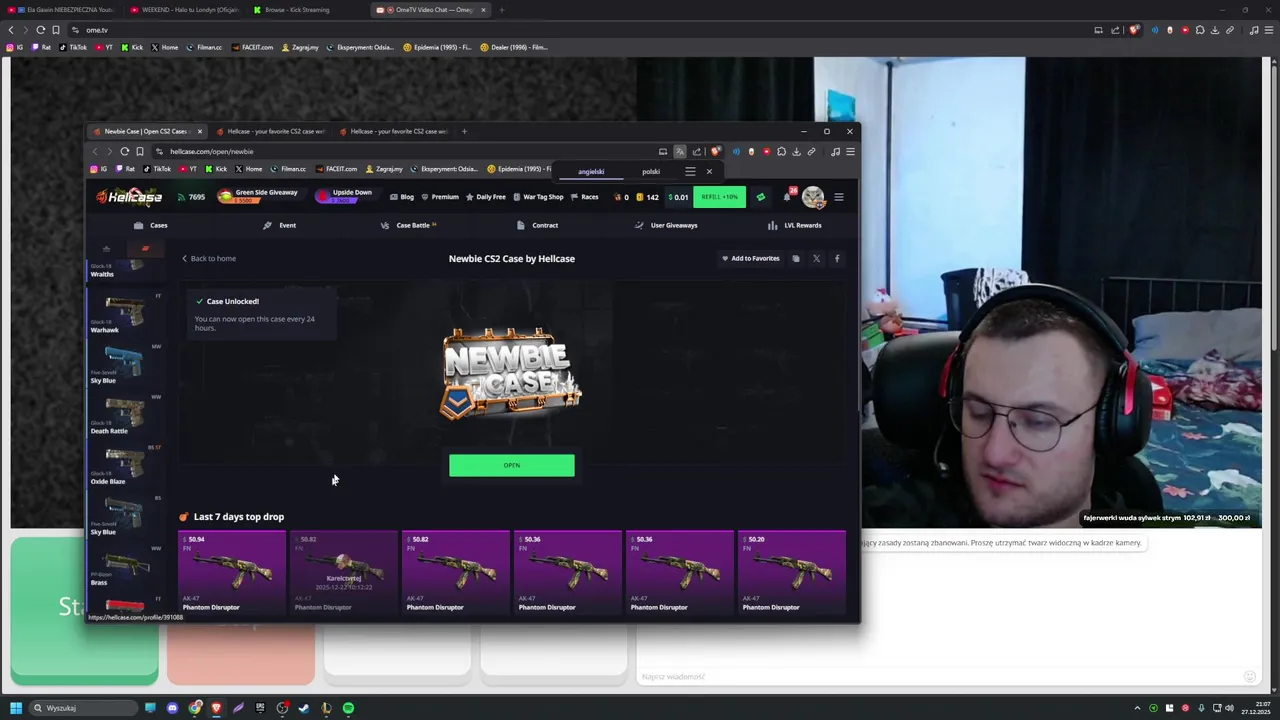Open Karelctvrtej's Phantom Disruptor drop card
This screenshot has width=1280, height=720.
click(x=344, y=572)
